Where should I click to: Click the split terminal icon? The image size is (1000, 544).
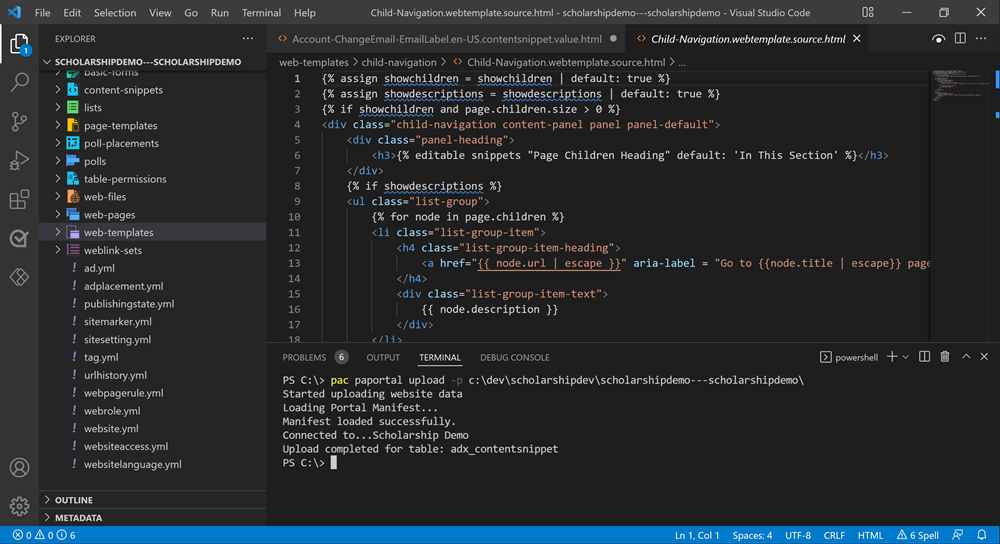925,357
